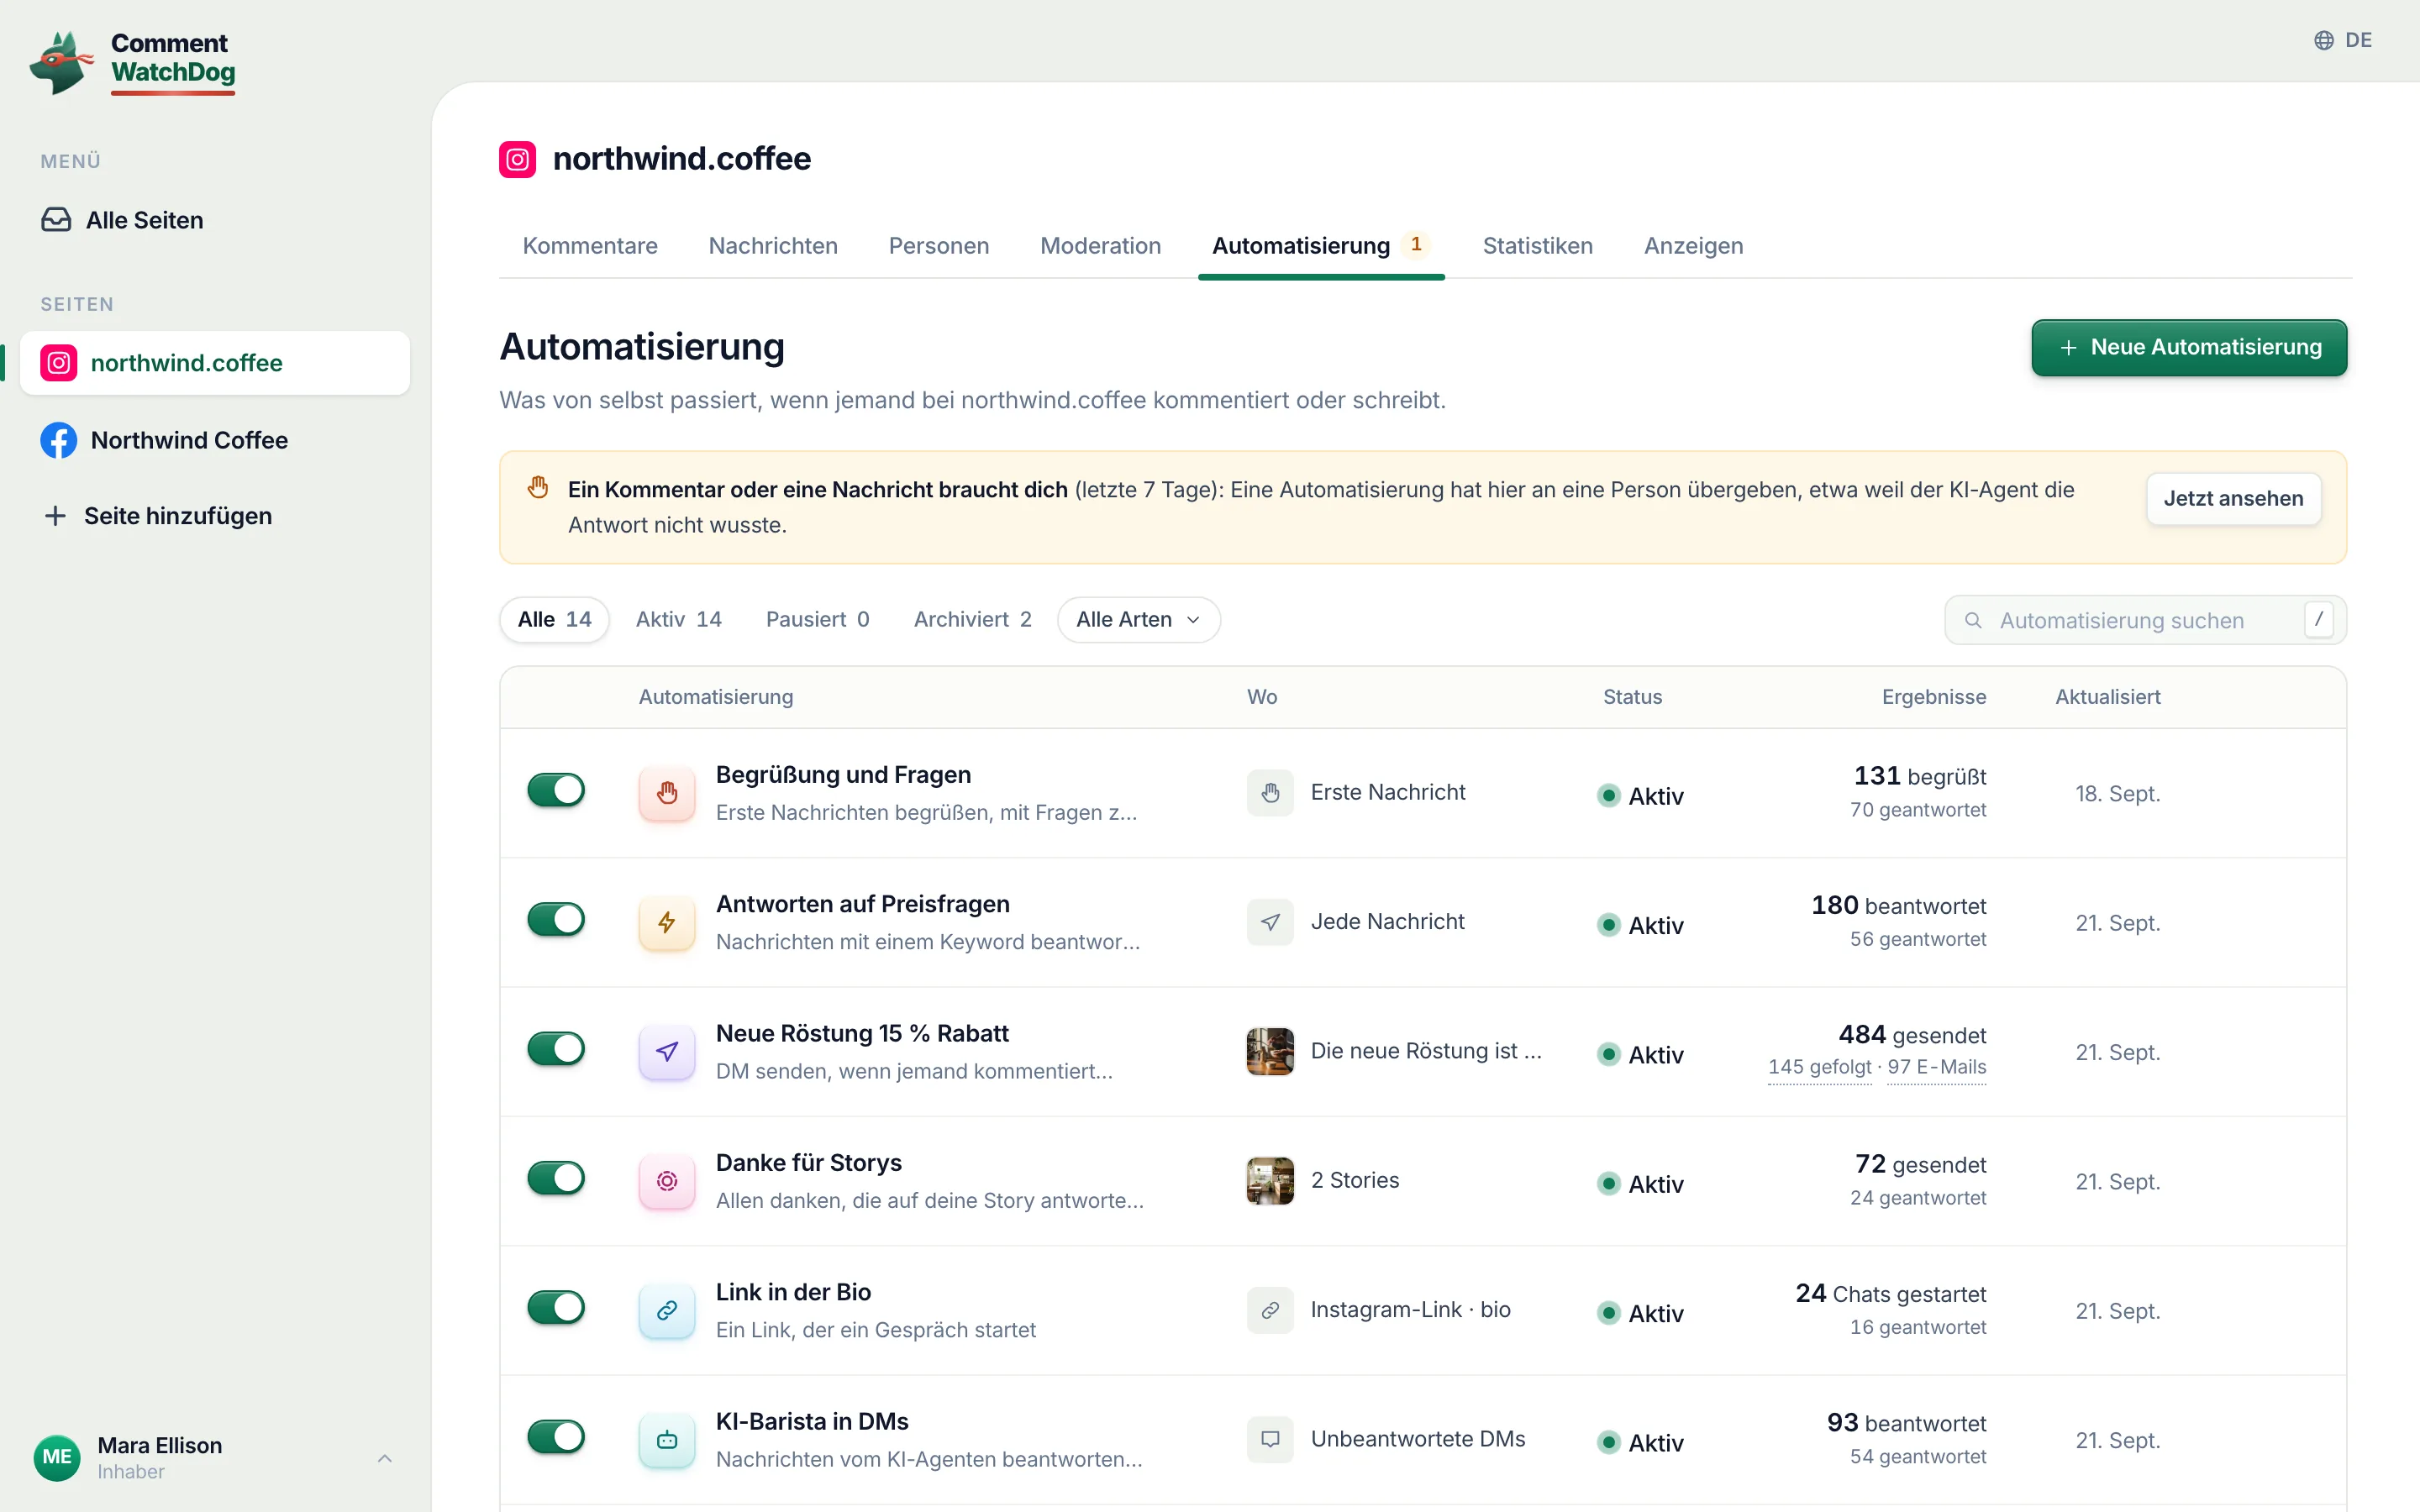2420x1512 pixels.
Task: Click the hand icon of Begrüßung und Fragen
Action: tap(667, 793)
